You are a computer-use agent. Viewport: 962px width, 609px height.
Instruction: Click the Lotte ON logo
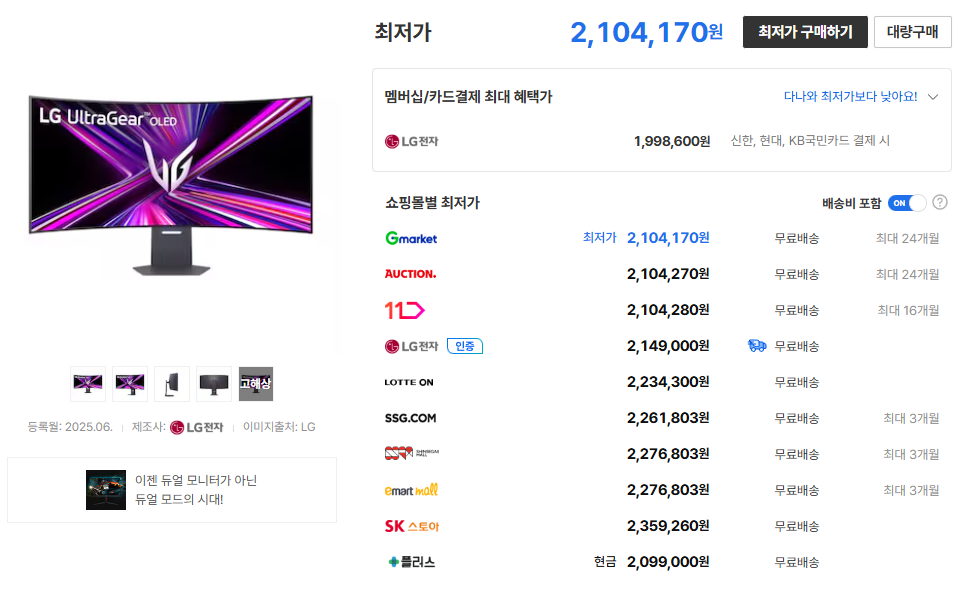pos(409,382)
